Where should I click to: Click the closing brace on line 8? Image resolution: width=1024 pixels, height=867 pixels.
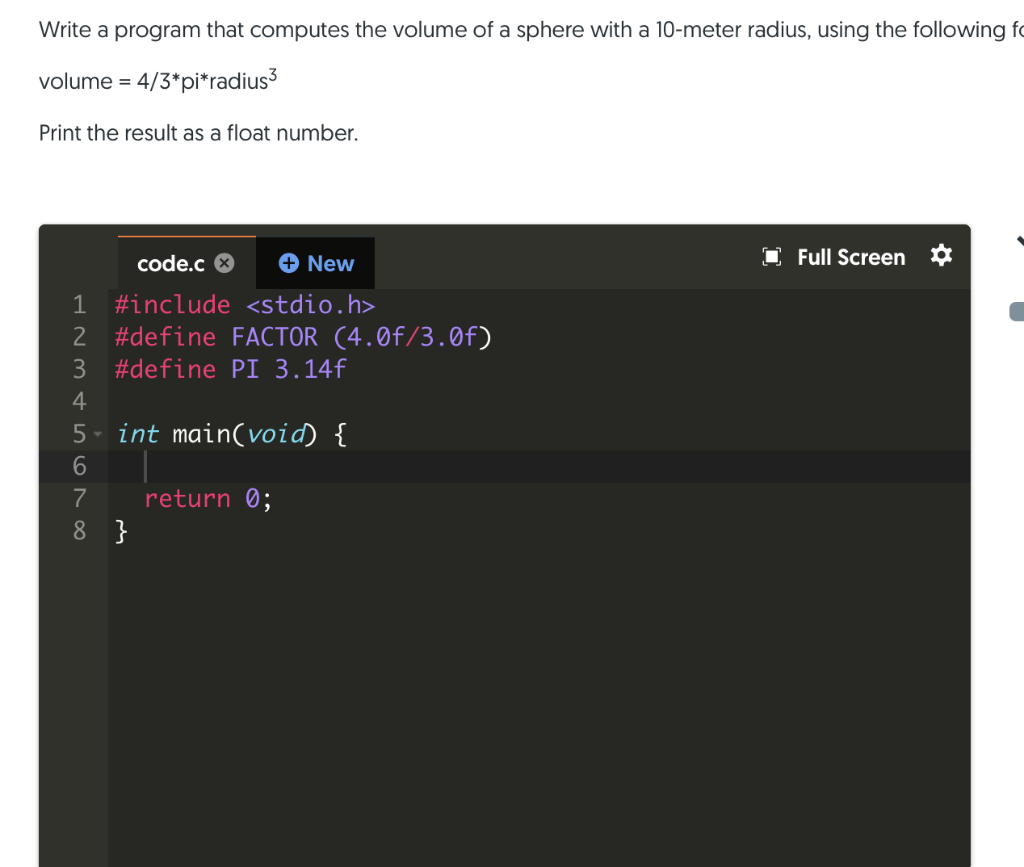(120, 531)
